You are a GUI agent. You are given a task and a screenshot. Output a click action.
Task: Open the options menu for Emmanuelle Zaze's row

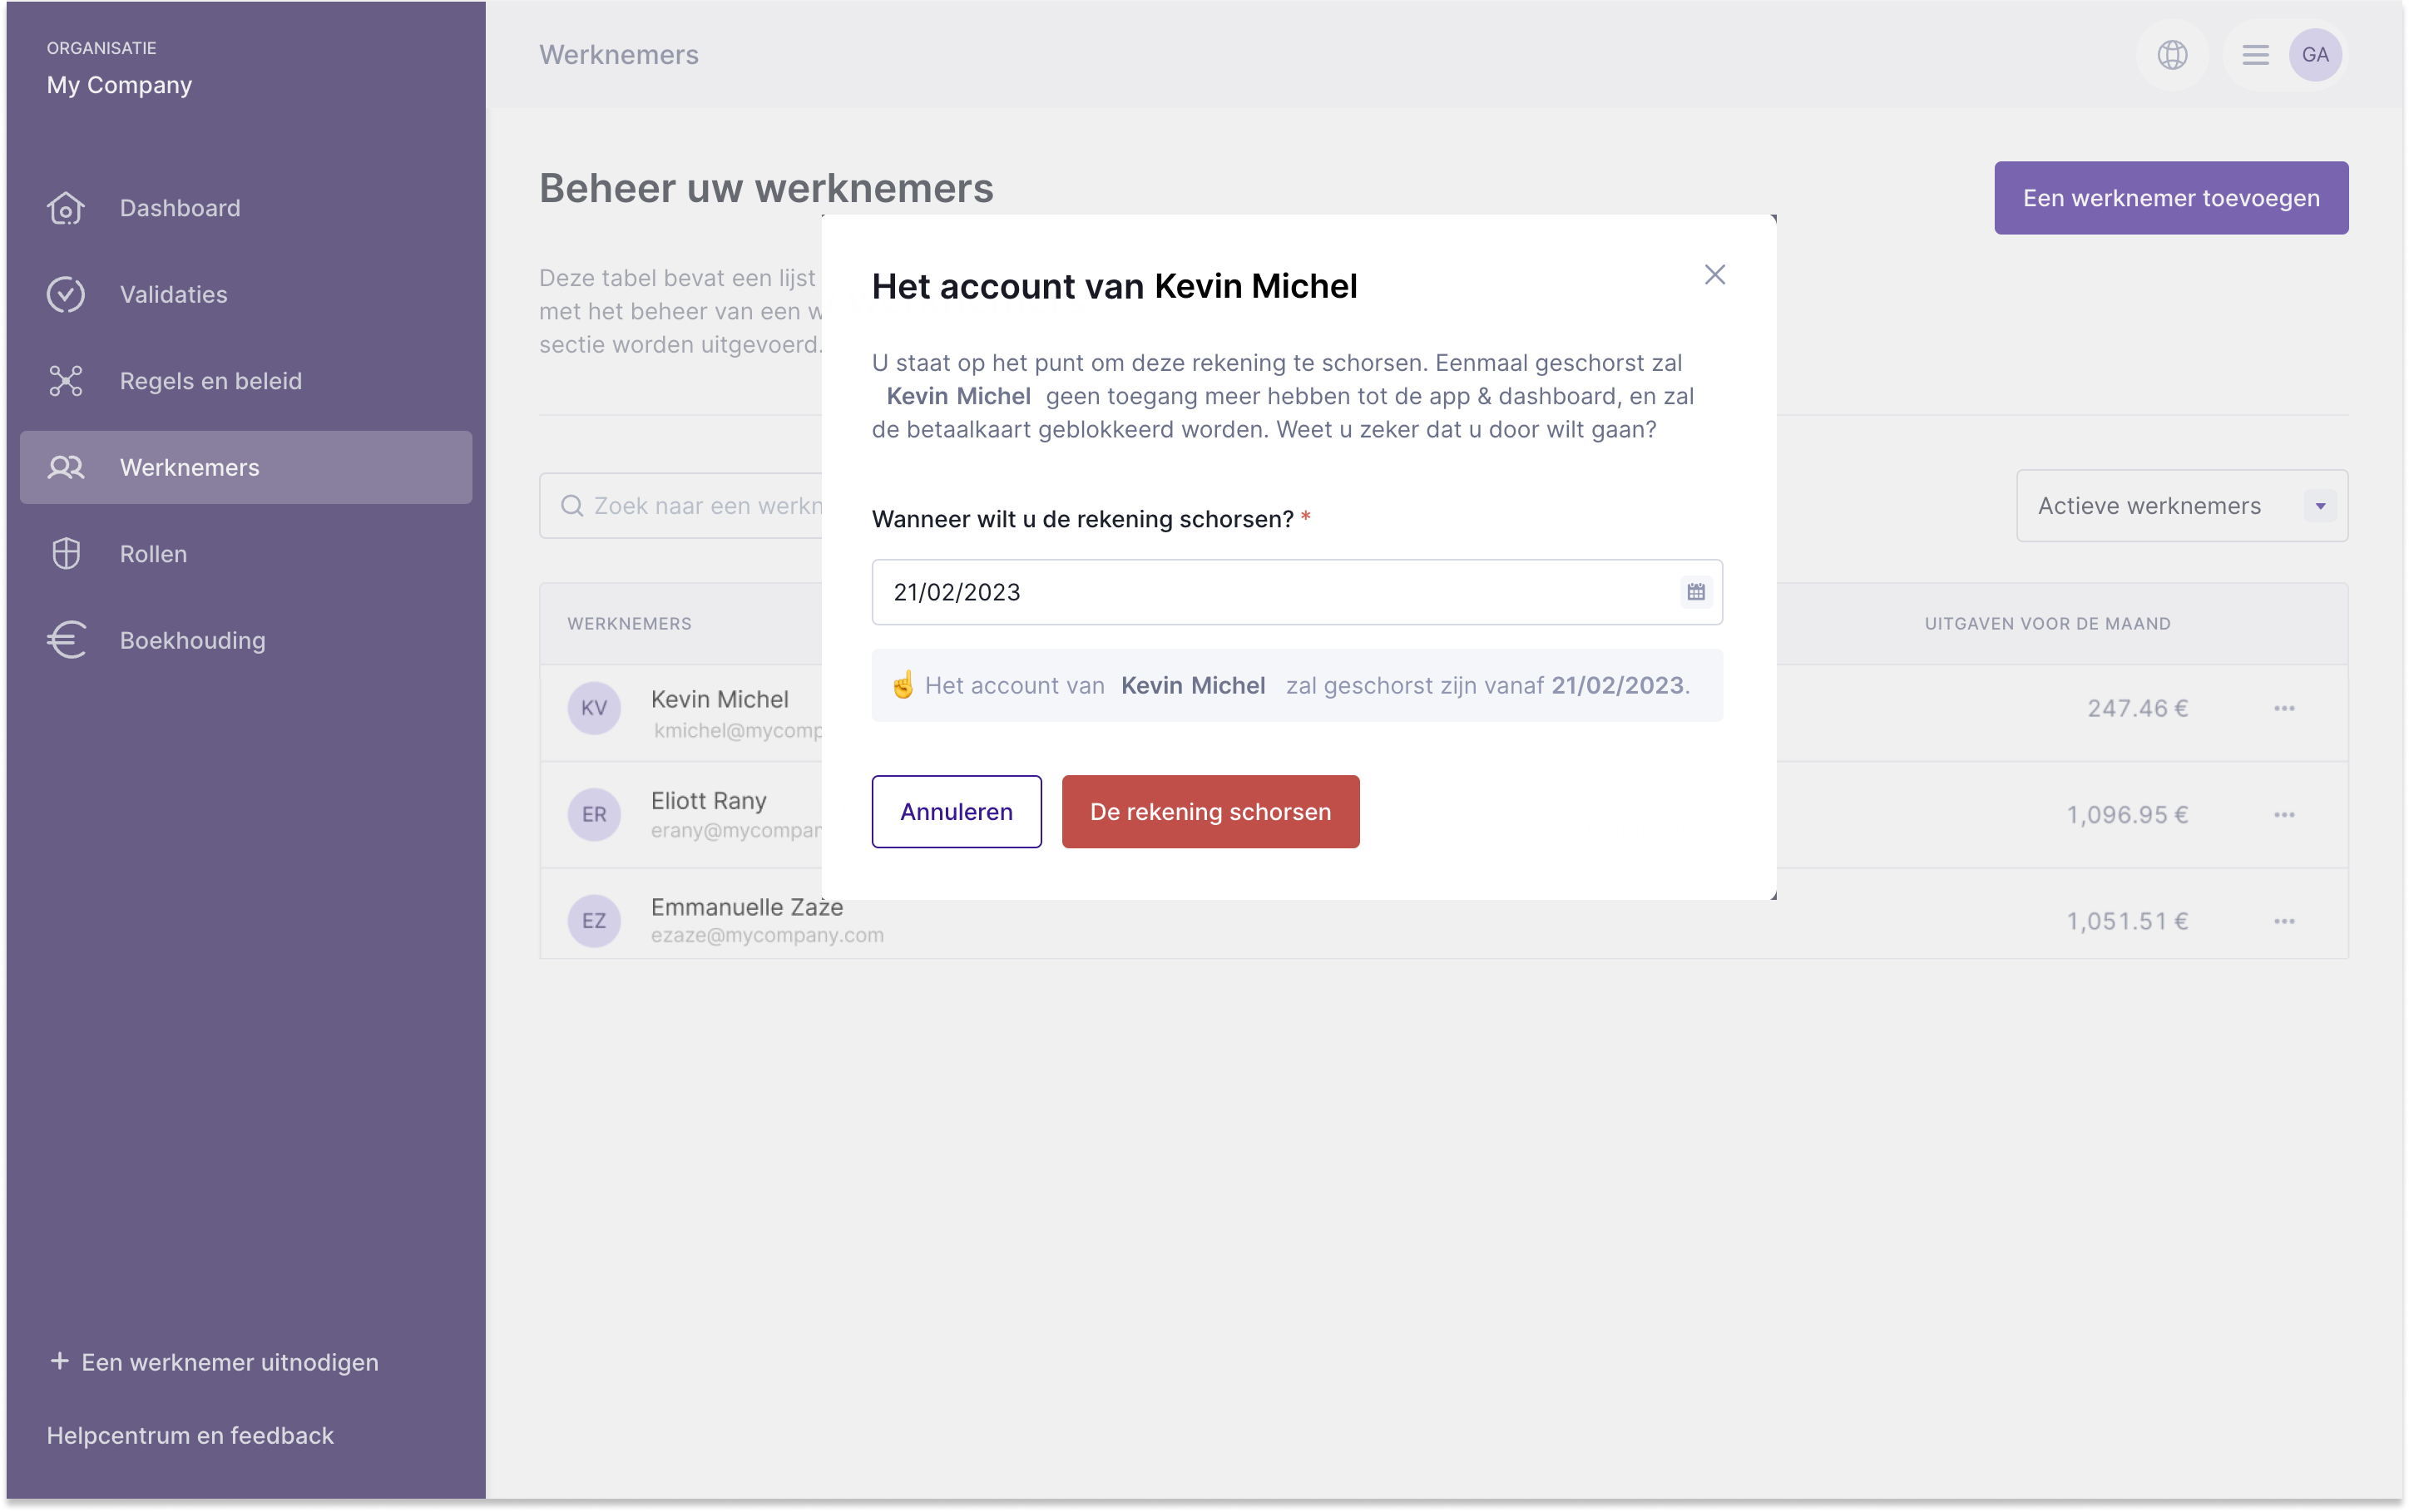[2284, 921]
